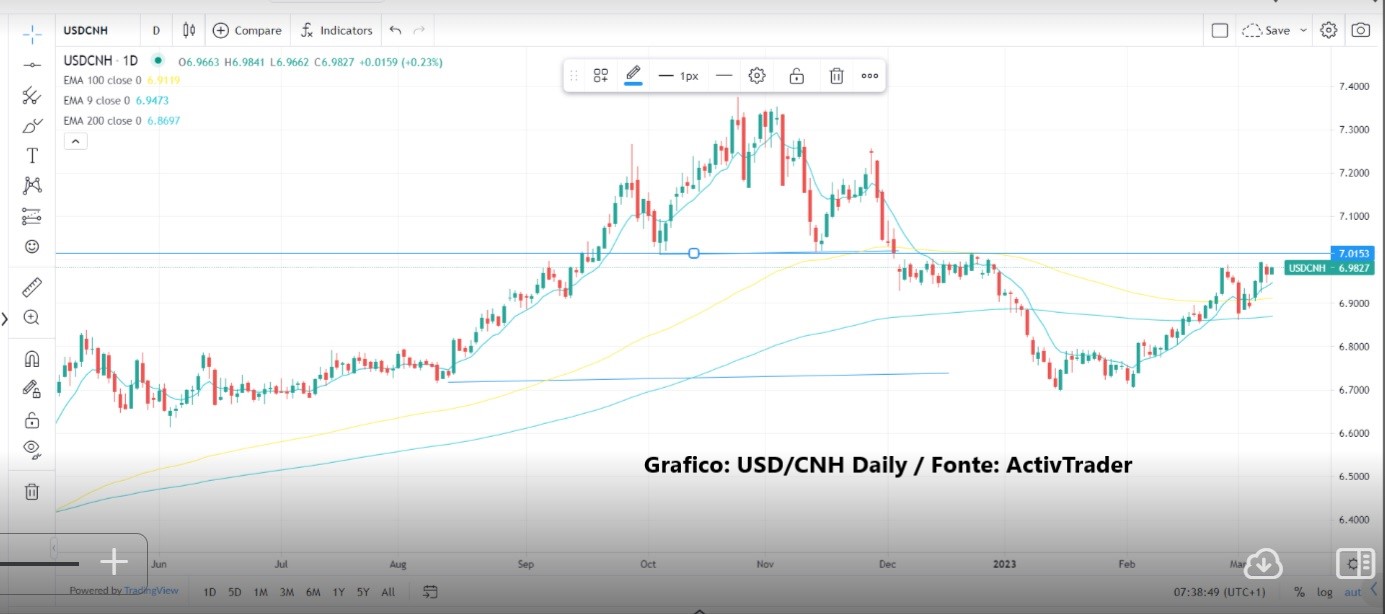This screenshot has width=1385, height=614.
Task: Select the Crosshair cursor tool
Action: [31, 33]
